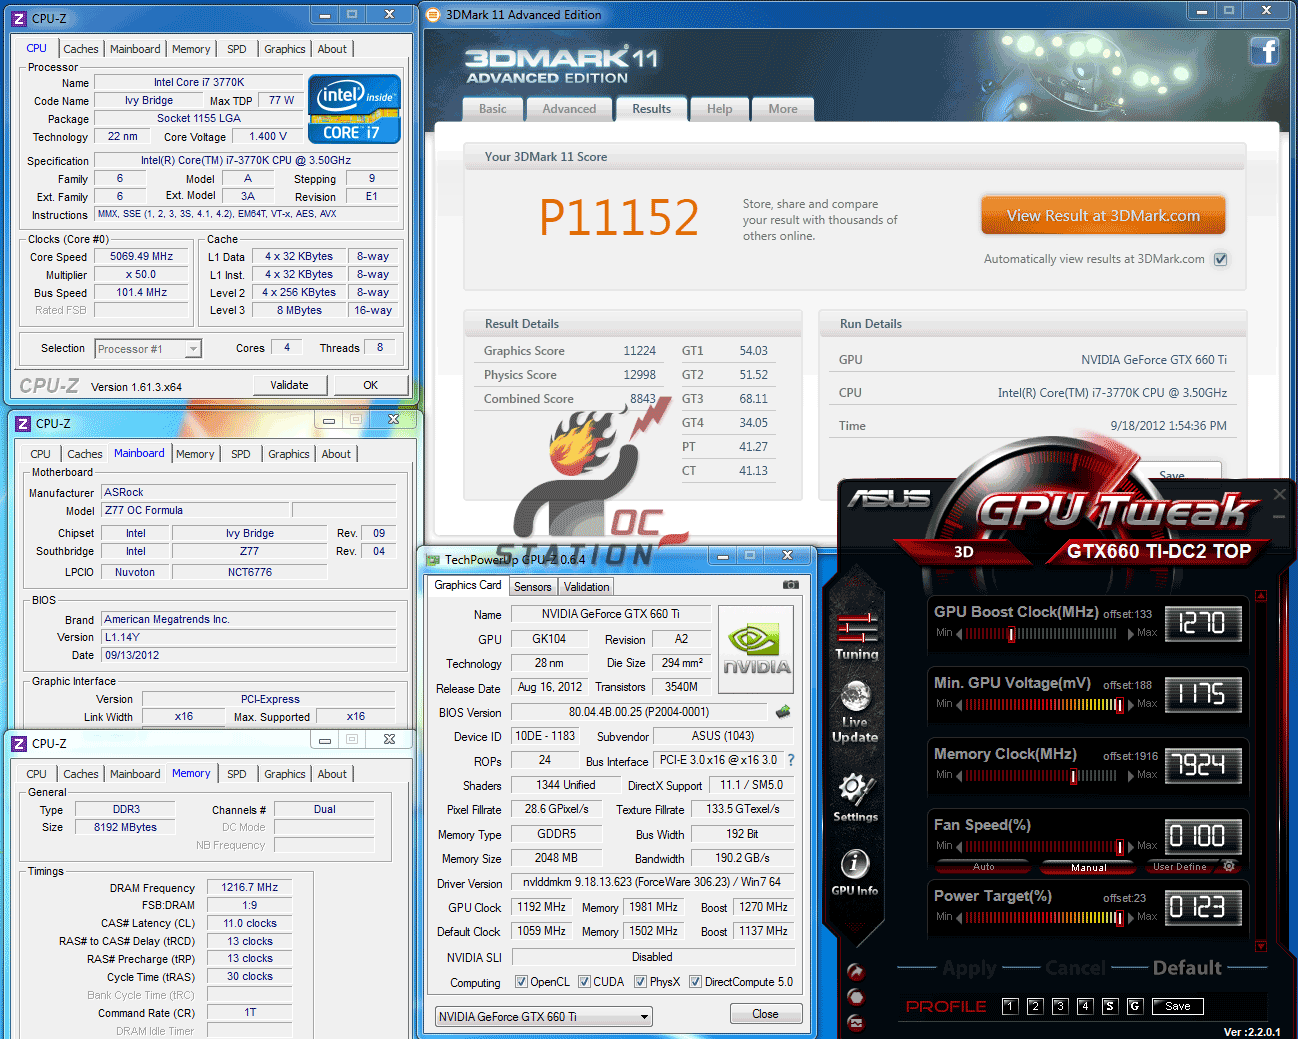
Task: Toggle the CUDA checkbox in GPU-Z
Action: (x=584, y=982)
